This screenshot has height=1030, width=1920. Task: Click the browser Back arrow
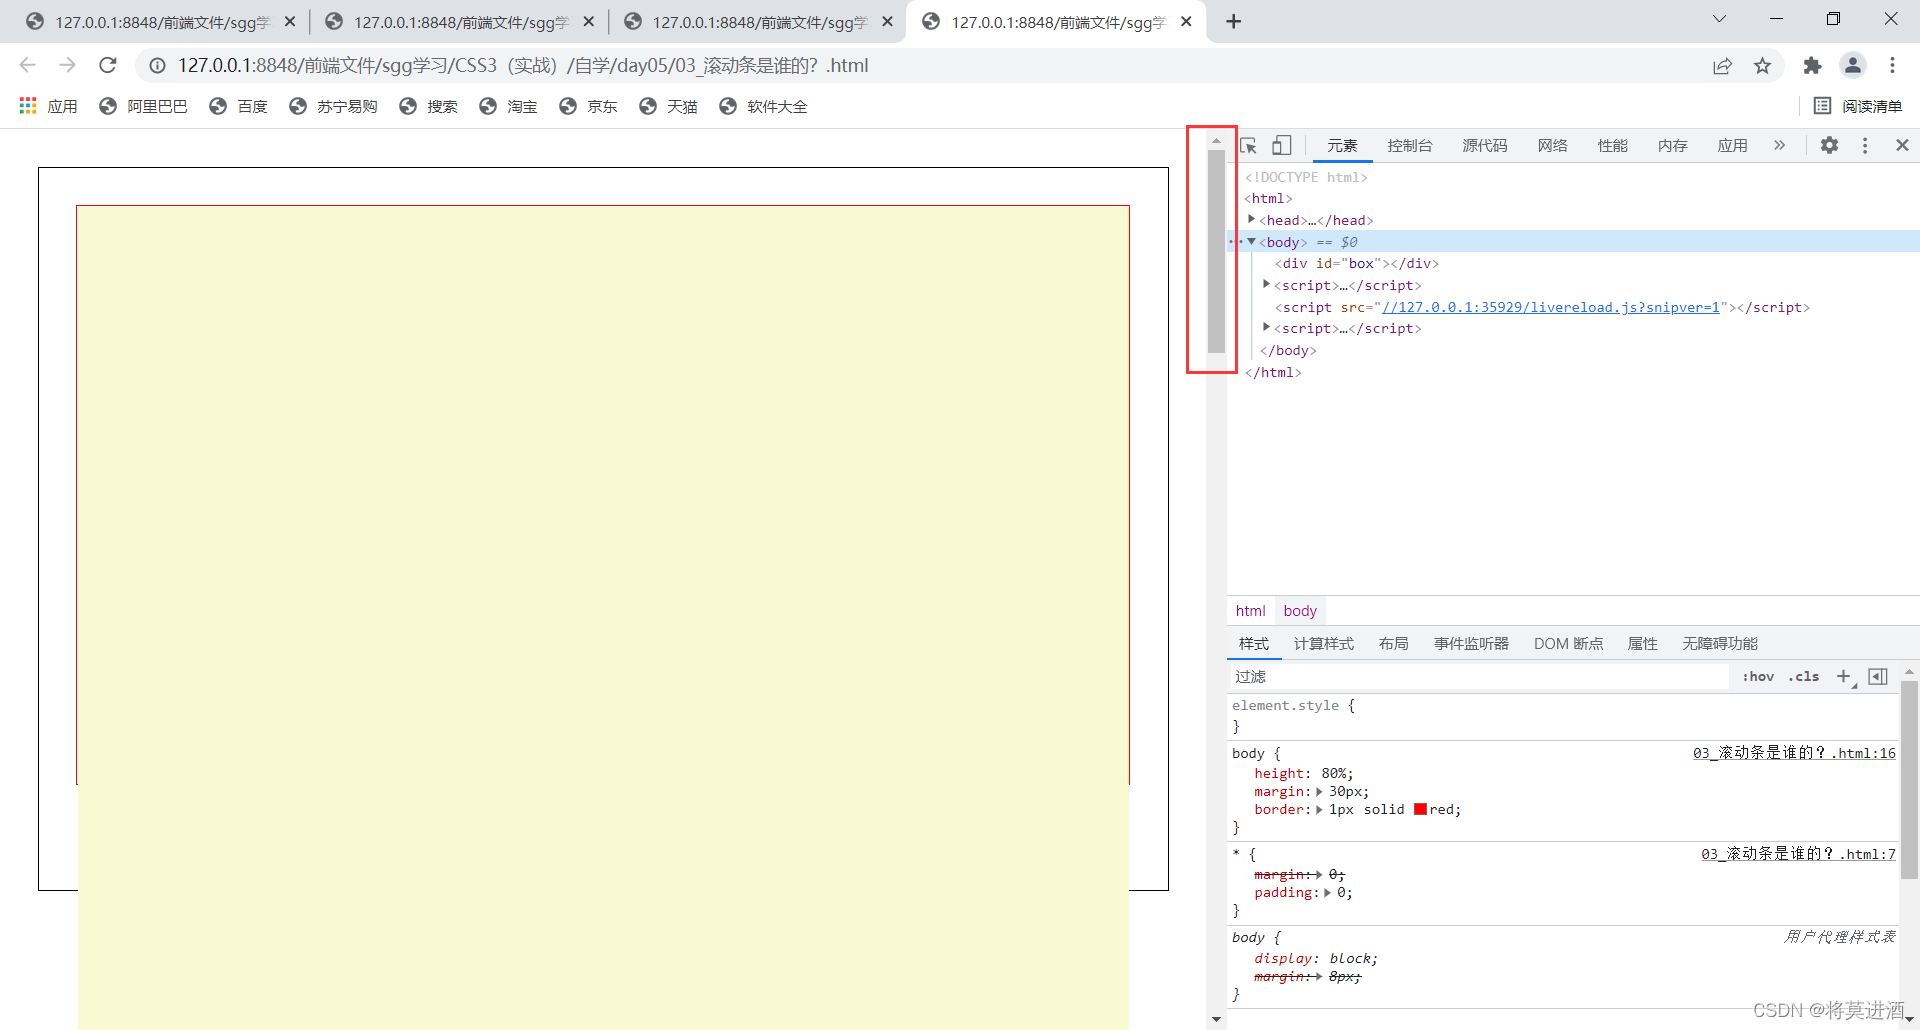point(28,65)
